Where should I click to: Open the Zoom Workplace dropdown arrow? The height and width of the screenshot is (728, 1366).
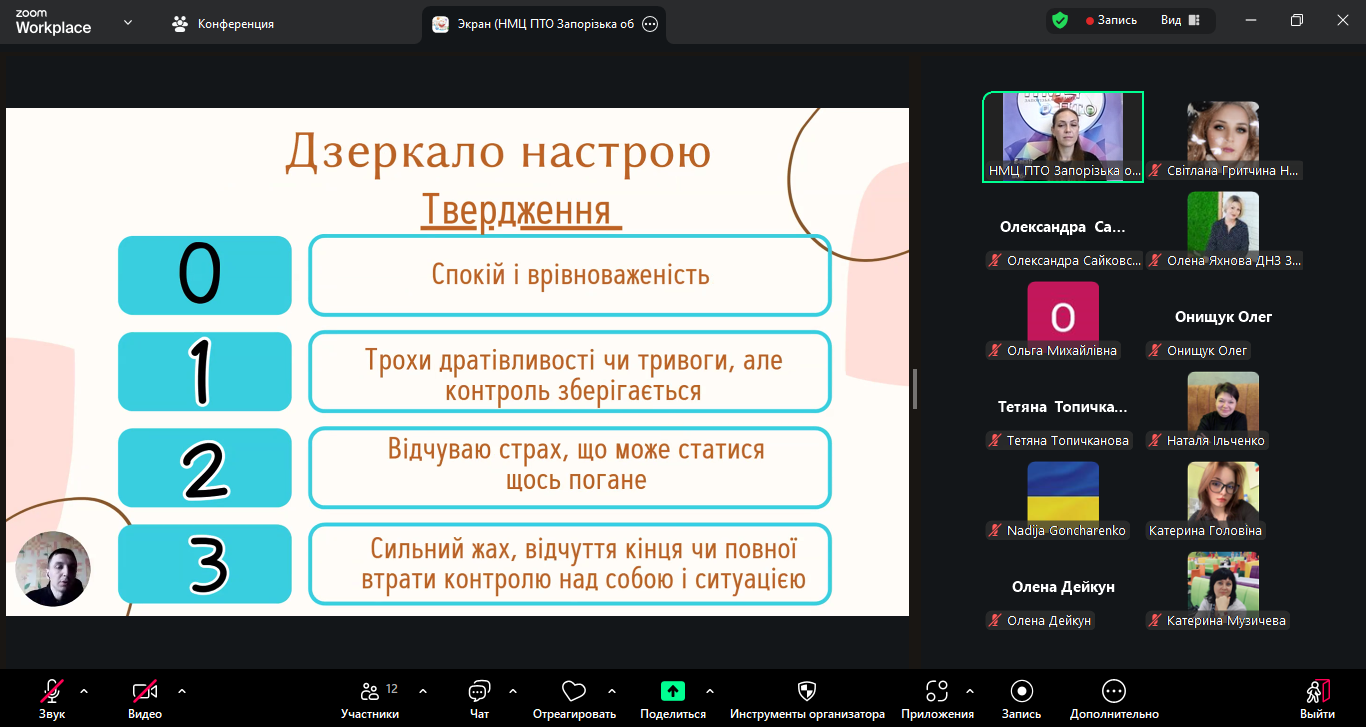(x=128, y=22)
